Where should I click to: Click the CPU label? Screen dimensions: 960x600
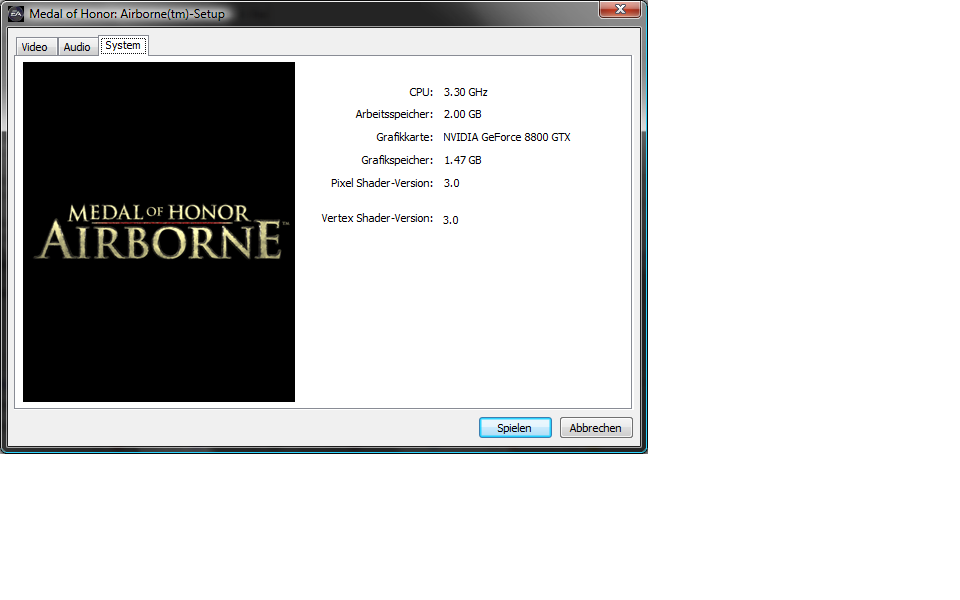[x=421, y=92]
